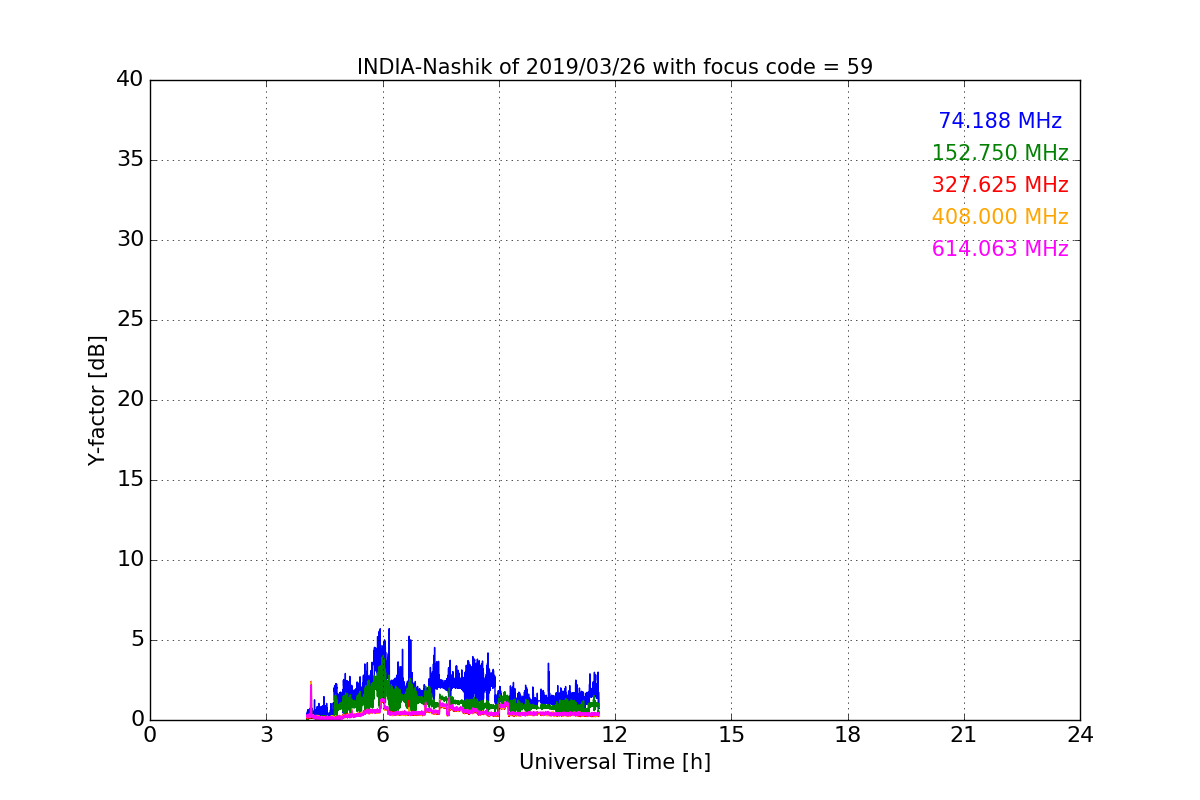Click the y-axis tick label 40

[130, 80]
